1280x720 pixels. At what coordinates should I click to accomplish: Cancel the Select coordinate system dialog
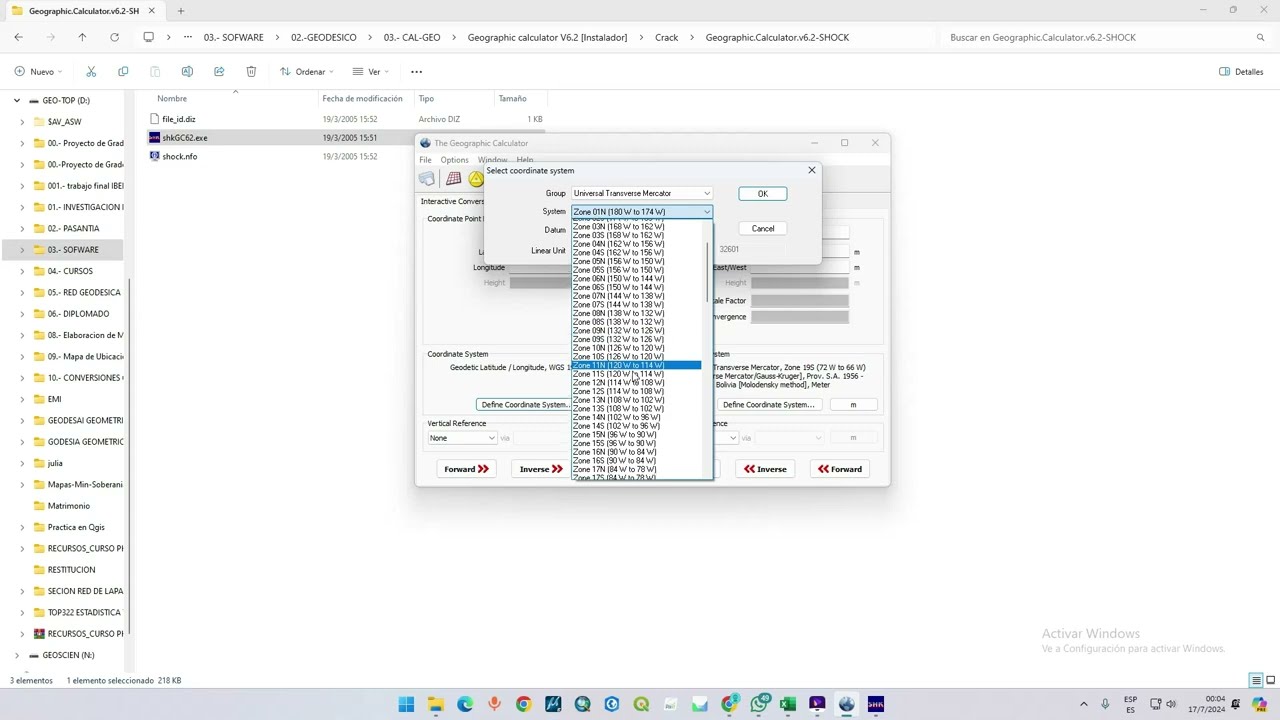tap(762, 229)
